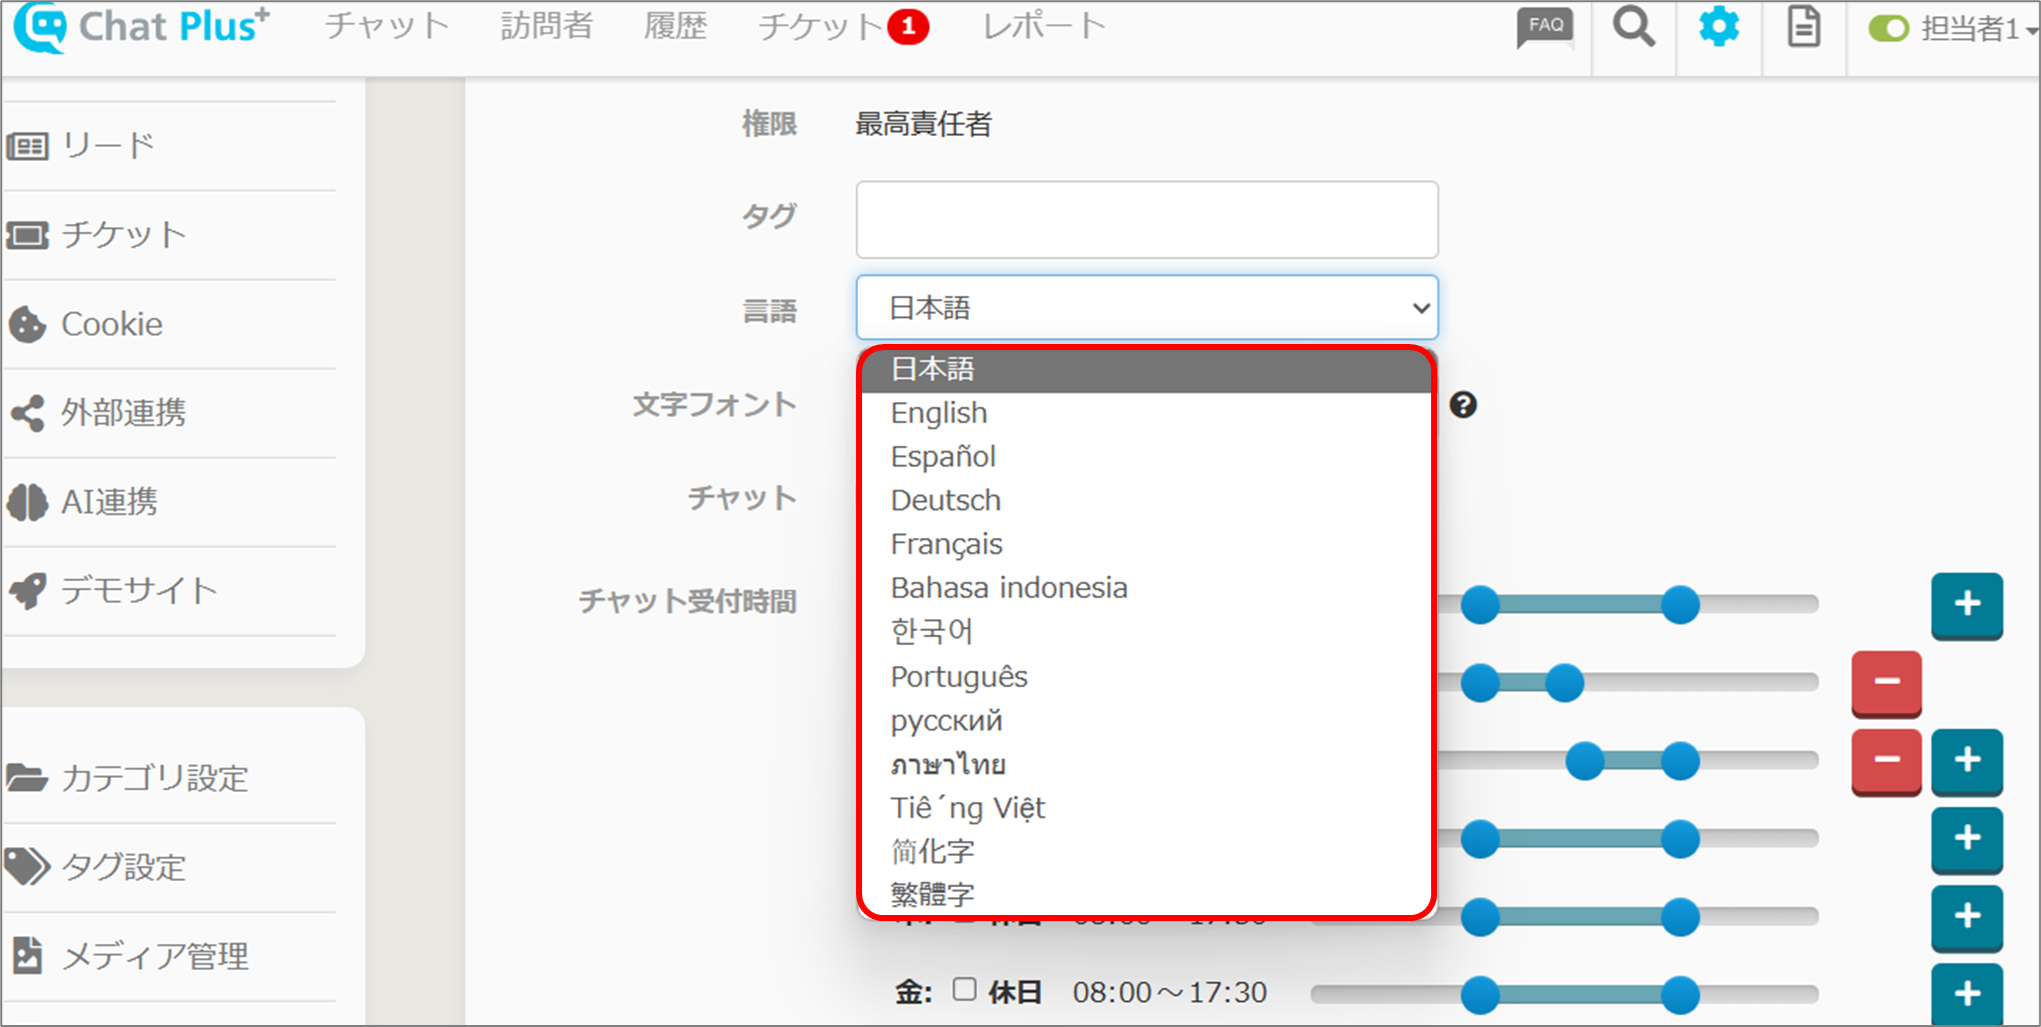Check the 休日 checkbox for 金 (Friday)
2041x1027 pixels.
click(x=964, y=990)
